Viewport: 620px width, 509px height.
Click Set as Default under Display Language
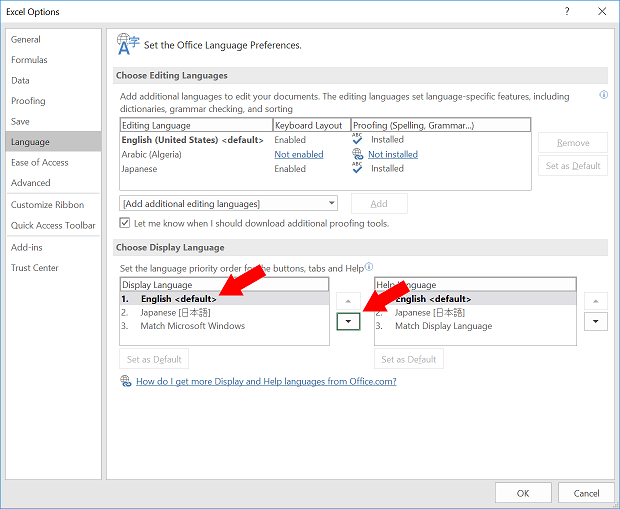coord(154,360)
